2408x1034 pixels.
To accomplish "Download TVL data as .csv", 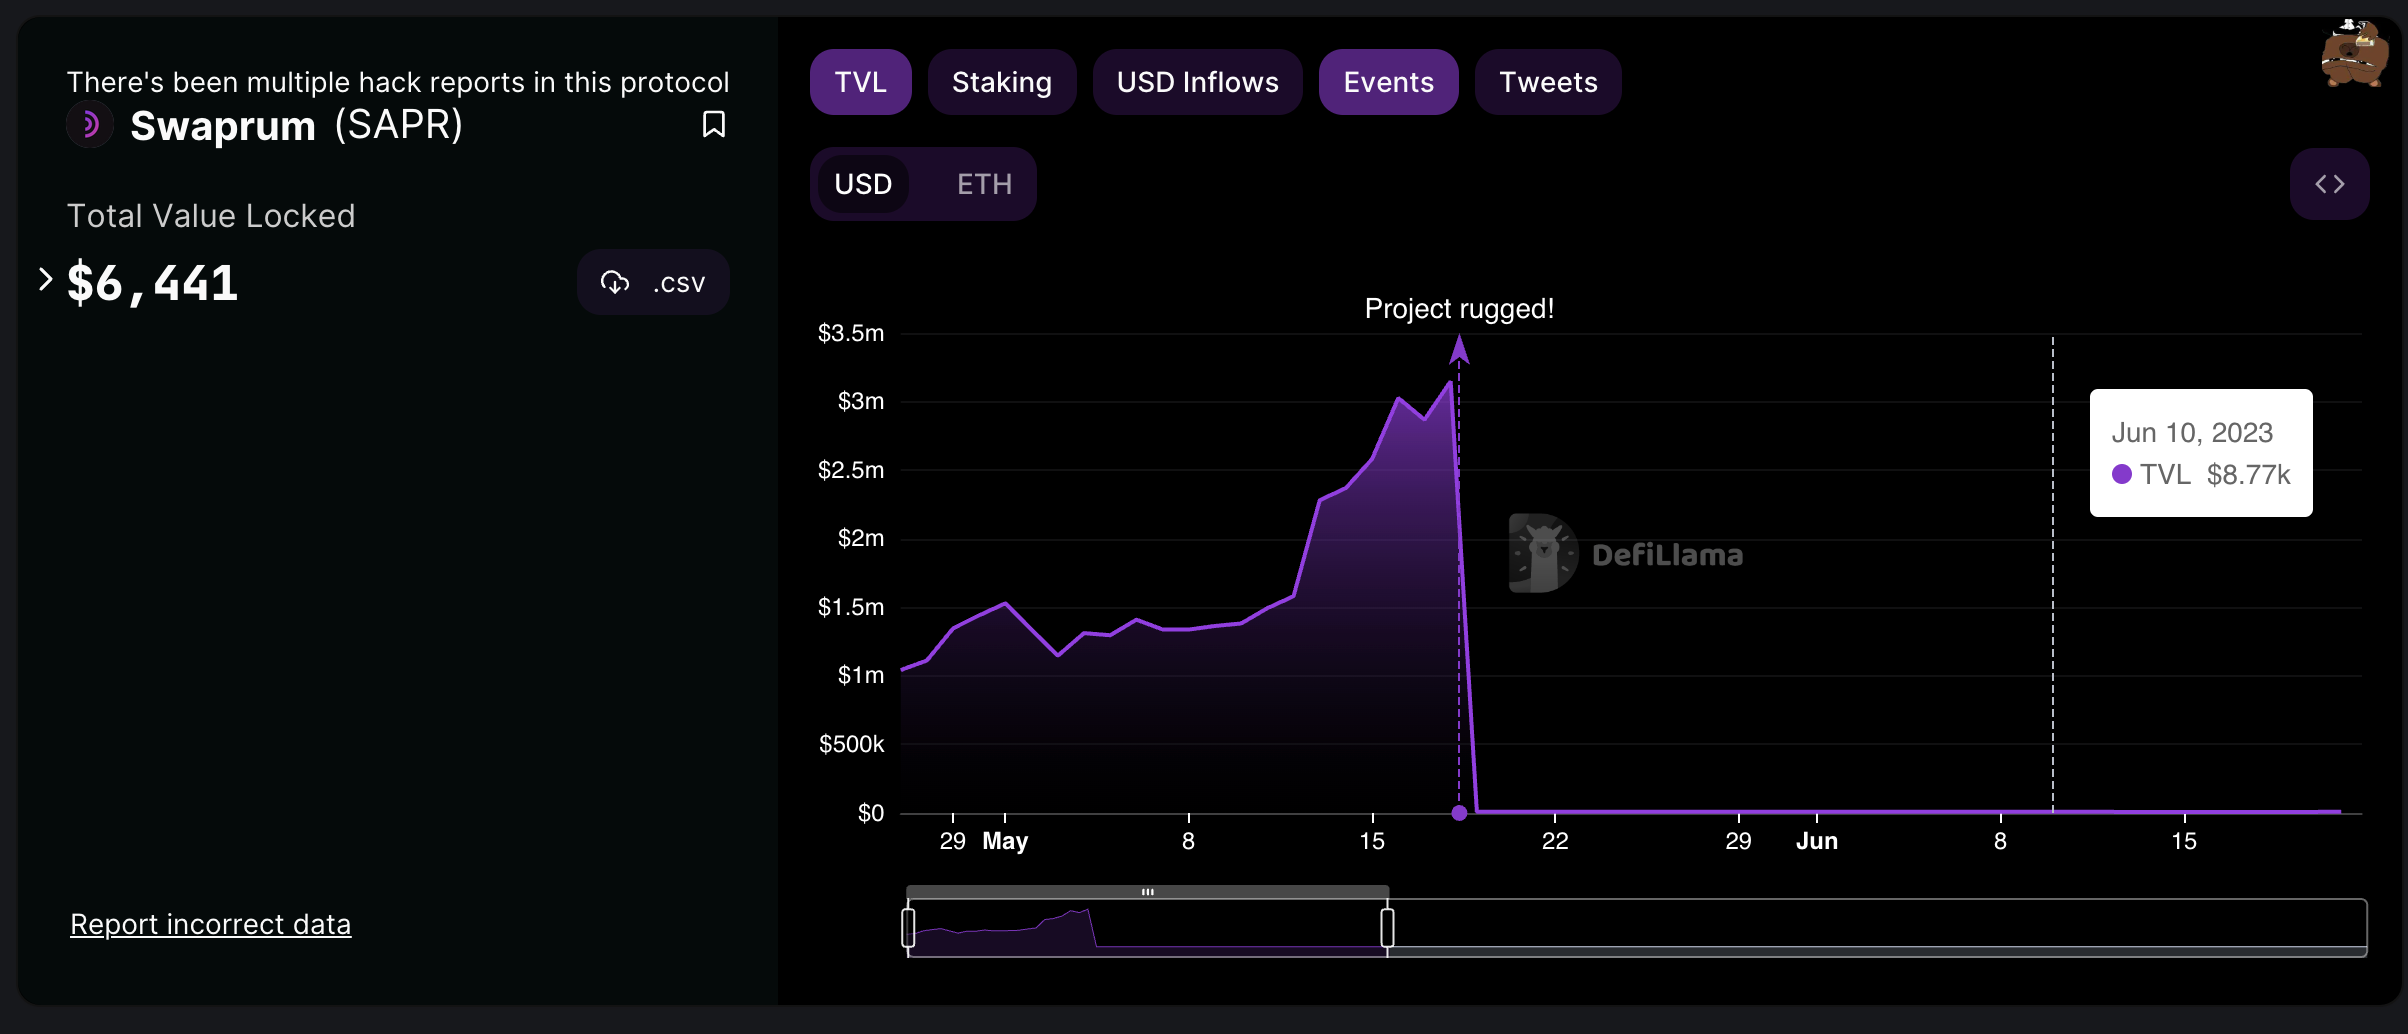I will tap(653, 282).
